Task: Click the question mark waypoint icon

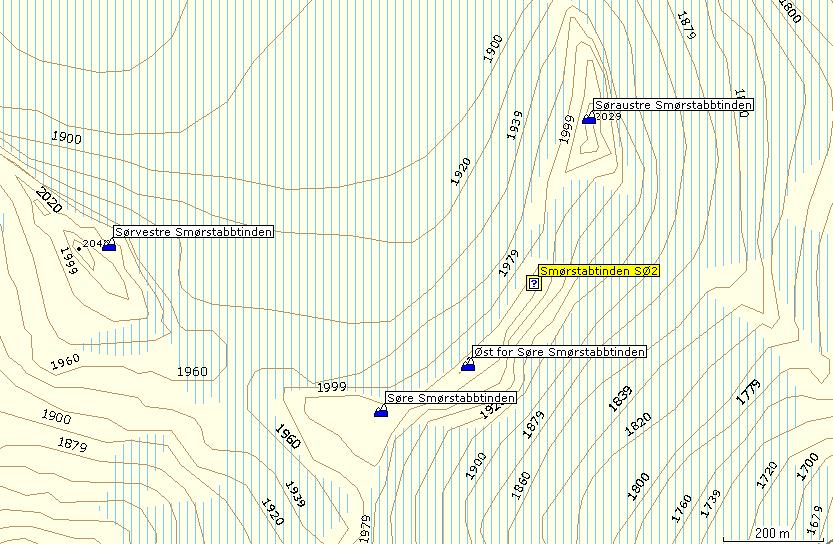Action: [534, 284]
